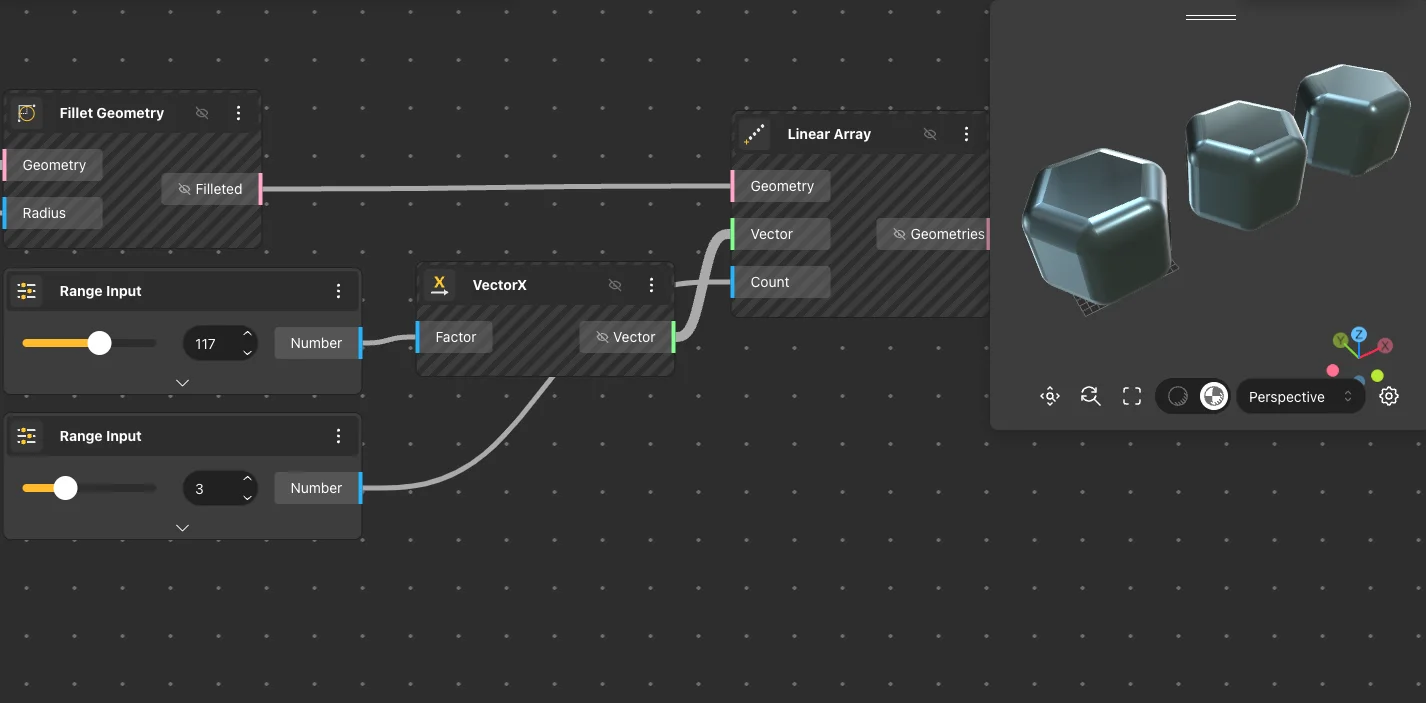Viewport: 1426px width, 703px height.
Task: Click the slider handle on the 117 Range Input
Action: (x=99, y=343)
